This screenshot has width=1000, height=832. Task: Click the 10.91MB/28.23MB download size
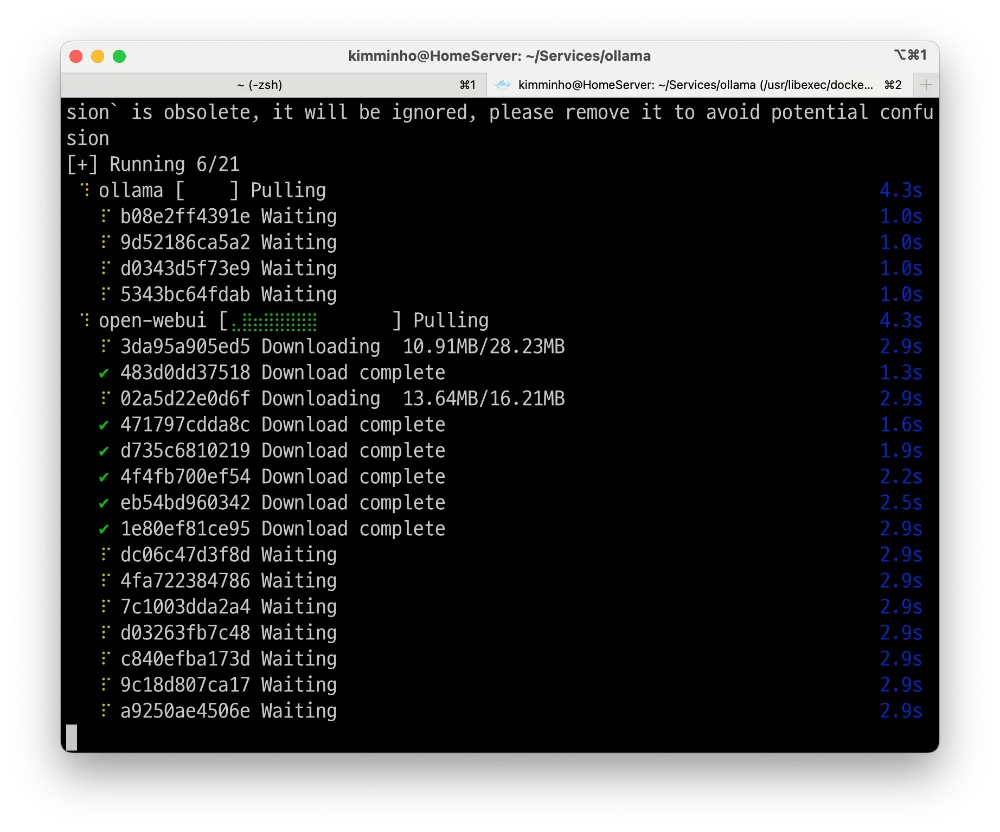483,347
